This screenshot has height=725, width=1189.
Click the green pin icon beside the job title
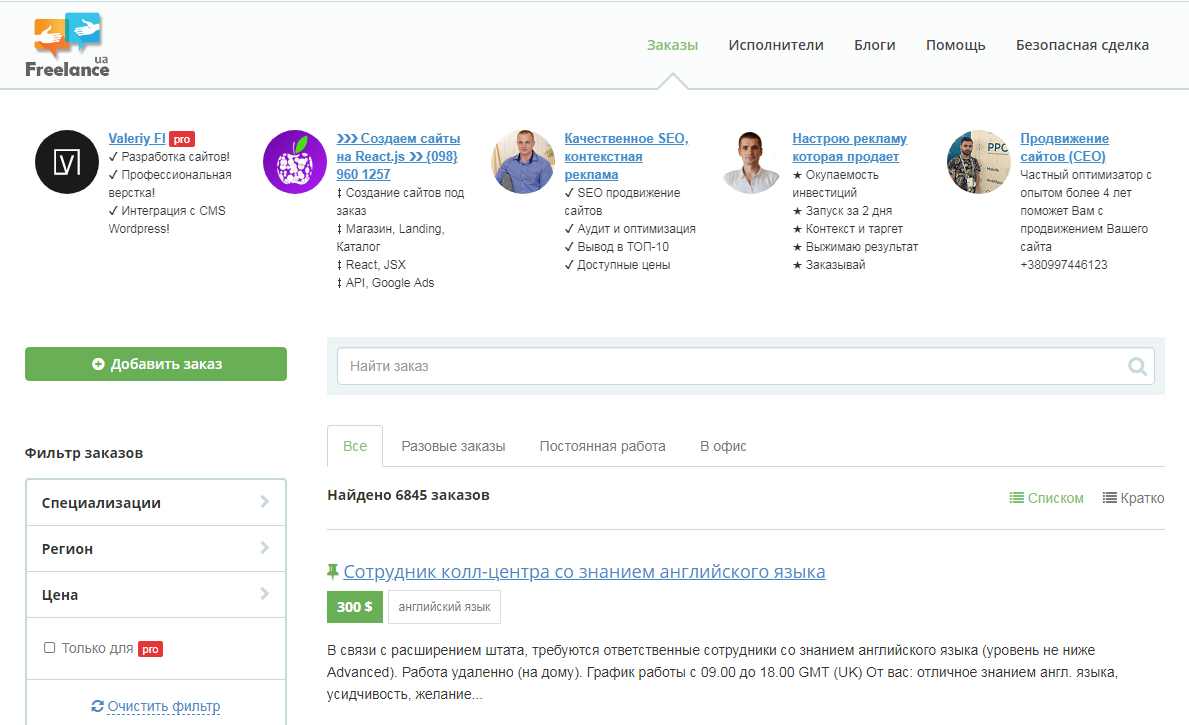(332, 572)
